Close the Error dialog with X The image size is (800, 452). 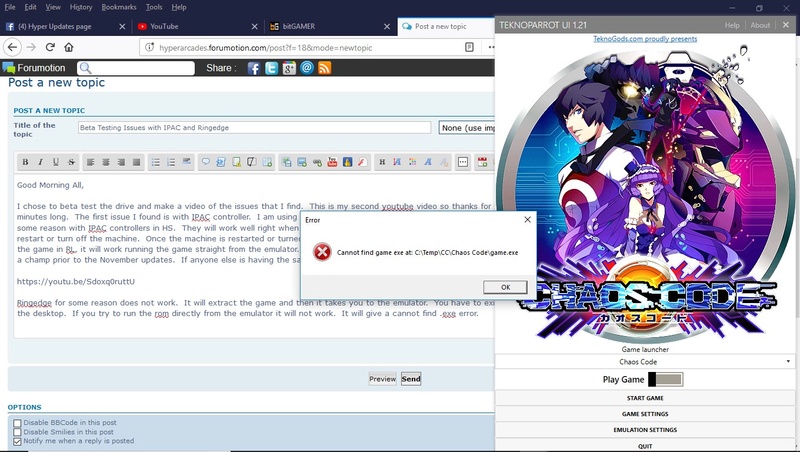(x=528, y=219)
